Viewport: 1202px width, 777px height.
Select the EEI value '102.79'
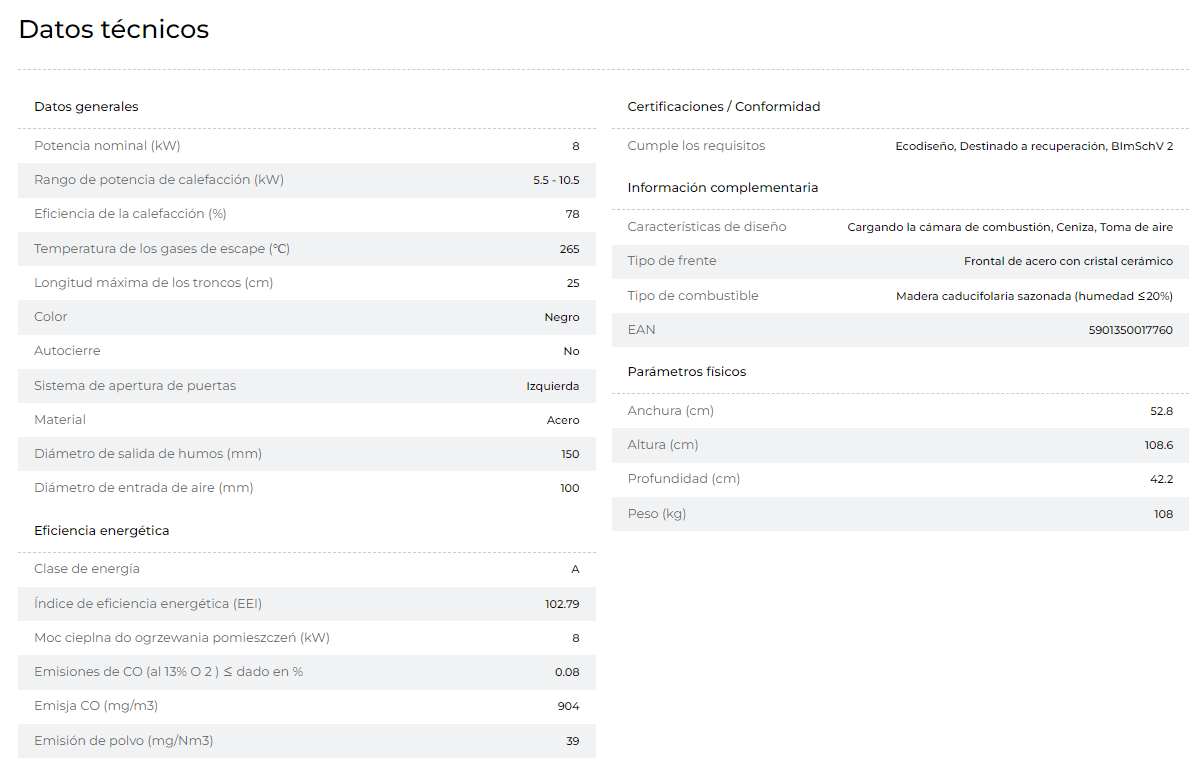click(562, 604)
